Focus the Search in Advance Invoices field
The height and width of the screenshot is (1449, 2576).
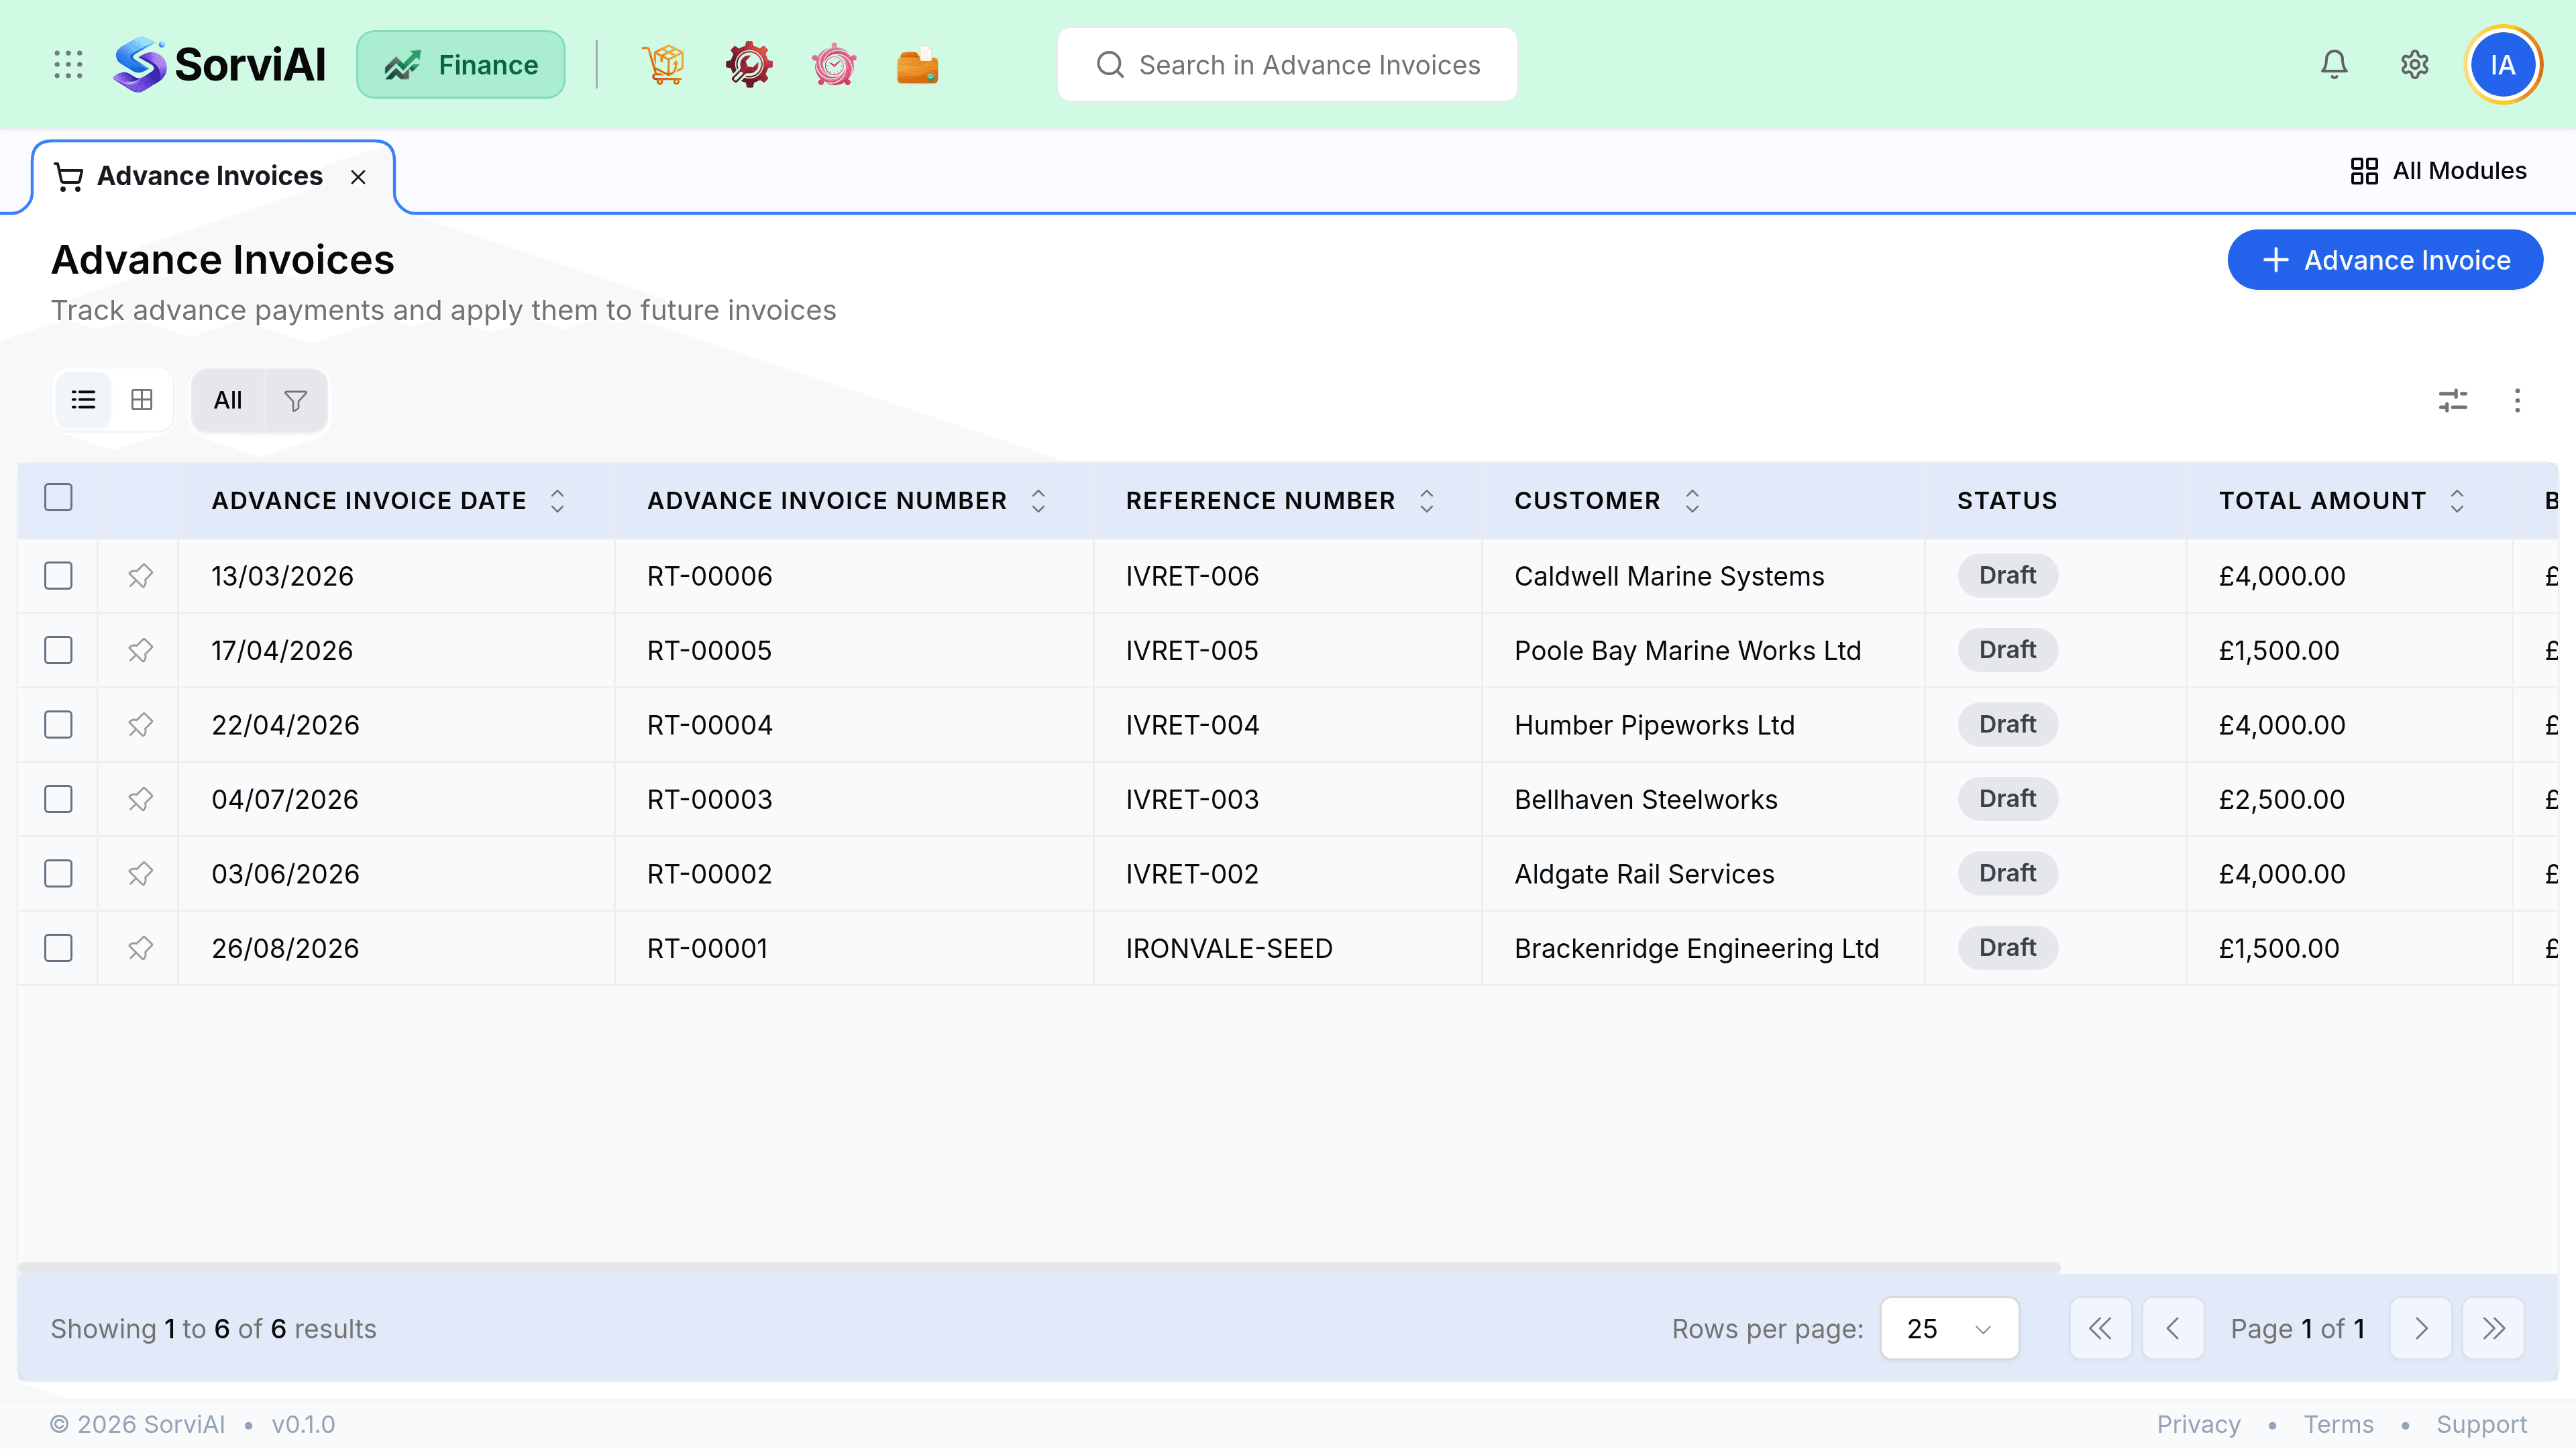(x=1287, y=65)
